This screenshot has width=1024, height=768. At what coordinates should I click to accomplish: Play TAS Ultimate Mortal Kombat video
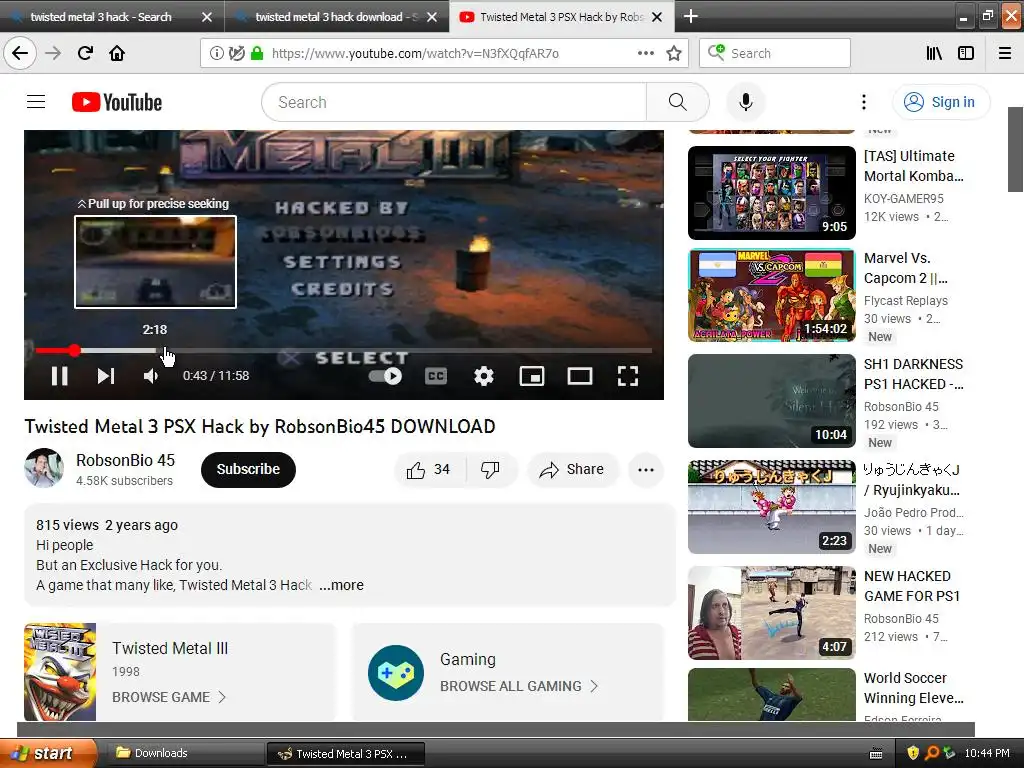pos(771,193)
